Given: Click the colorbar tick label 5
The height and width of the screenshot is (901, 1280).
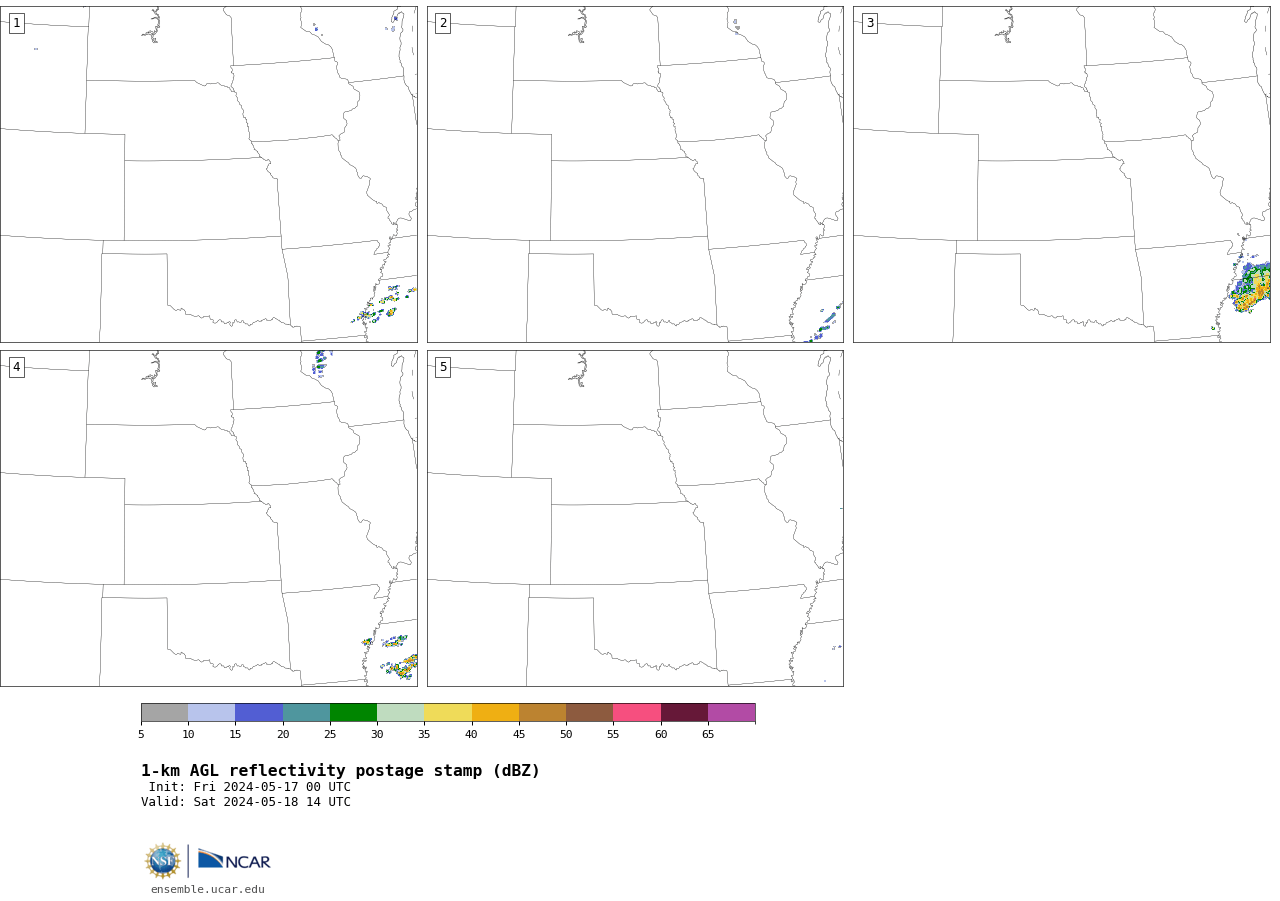Looking at the screenshot, I should (141, 735).
